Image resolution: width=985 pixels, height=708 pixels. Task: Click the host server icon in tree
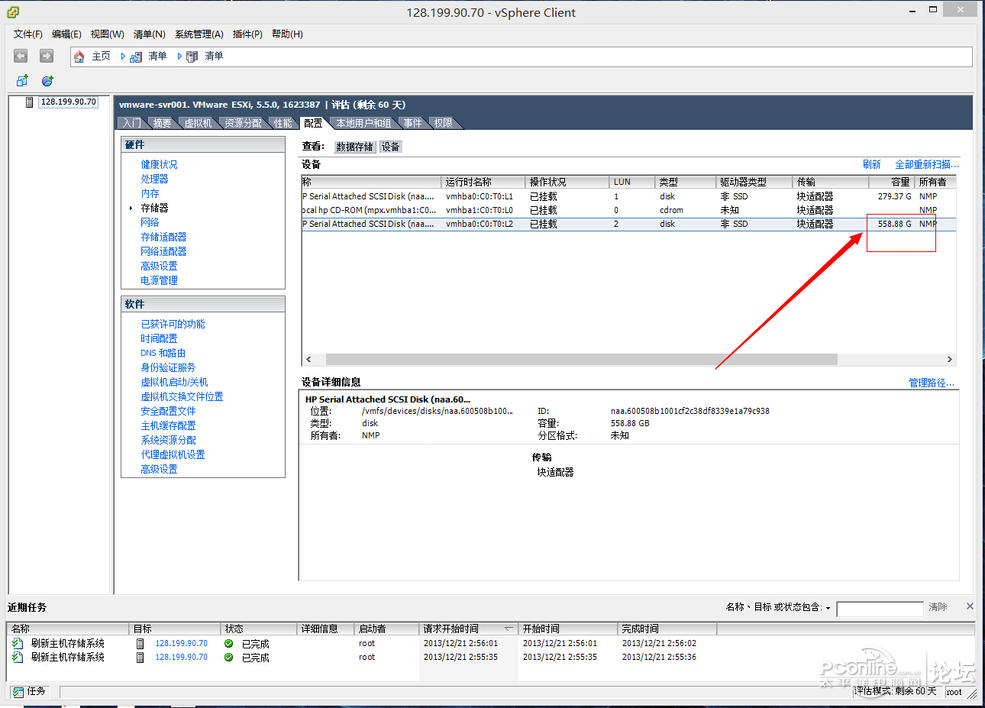(29, 102)
